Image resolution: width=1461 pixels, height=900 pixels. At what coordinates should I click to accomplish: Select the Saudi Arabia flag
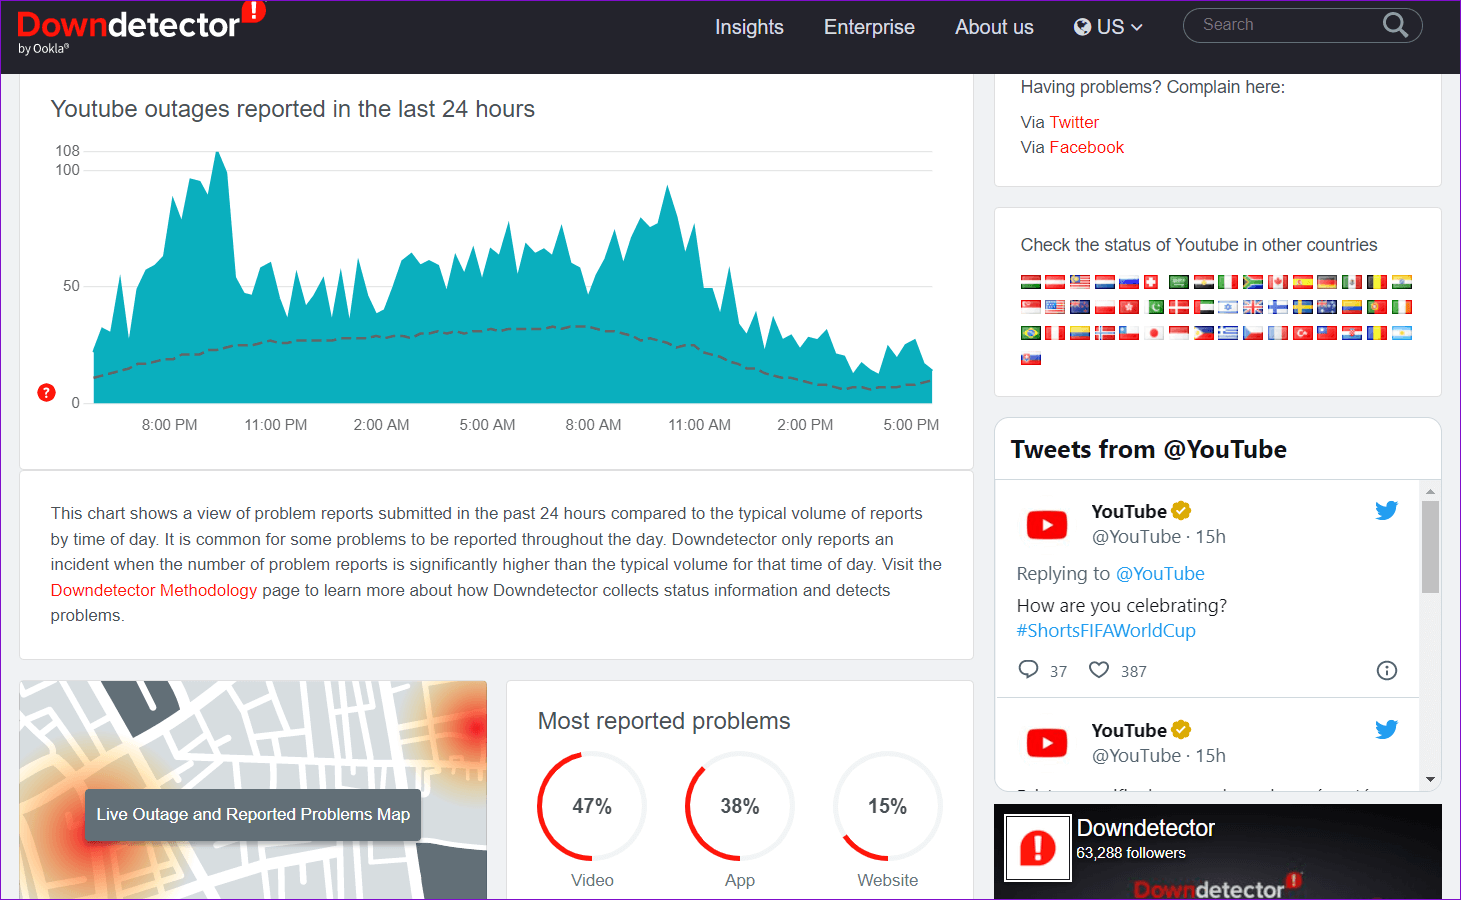point(1179,282)
